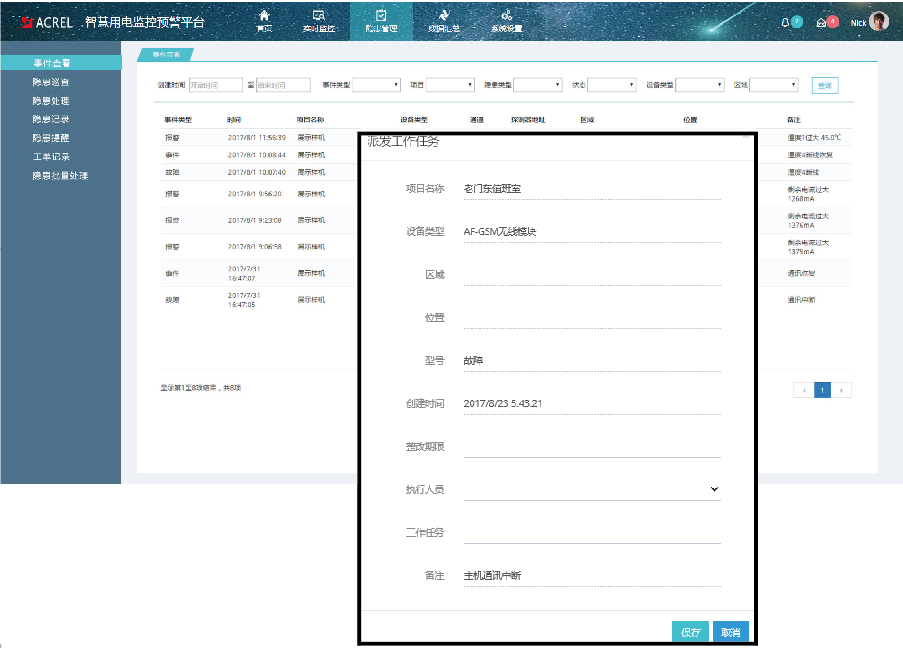This screenshot has height=648, width=903.
Task: Click 型号 field showing 故障
Action: (x=592, y=361)
